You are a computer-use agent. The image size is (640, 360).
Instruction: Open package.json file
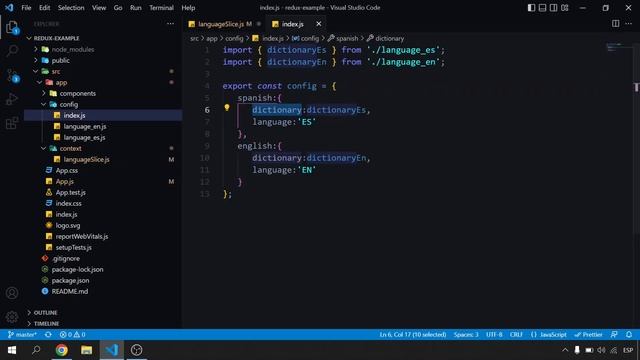pyautogui.click(x=103, y=280)
